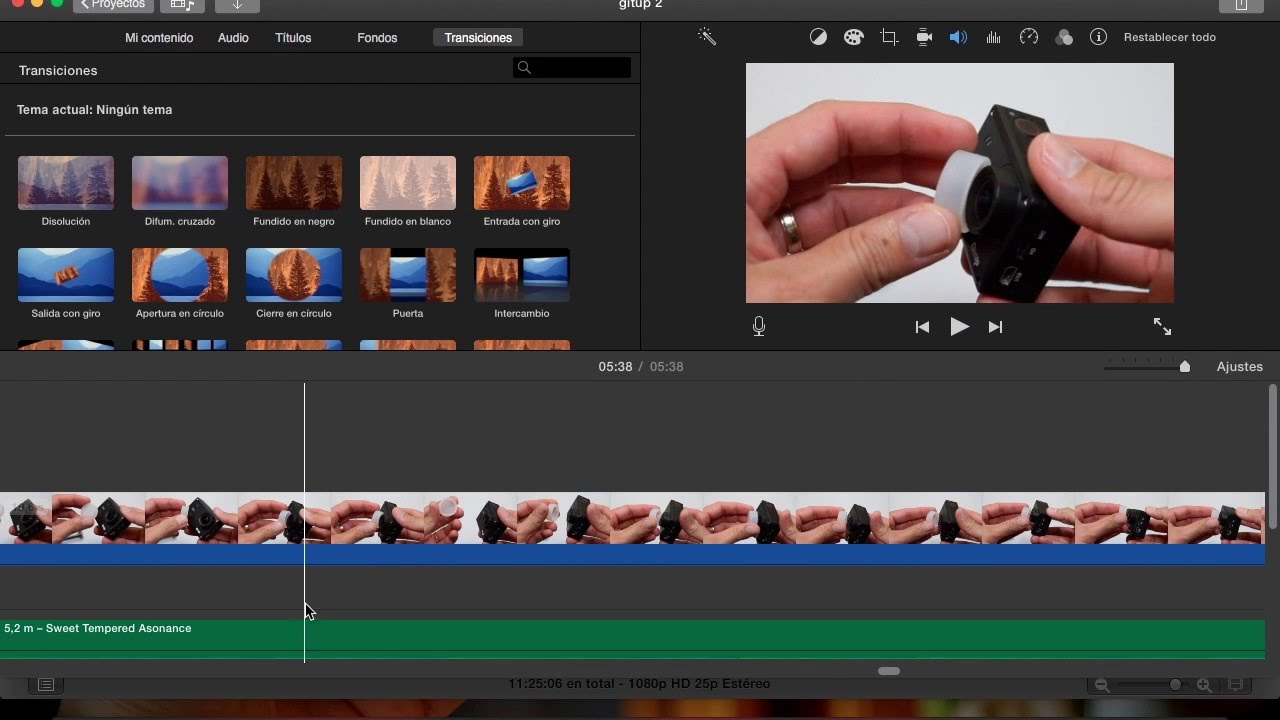
Task: Click the microphone voiceover icon
Action: tap(759, 326)
